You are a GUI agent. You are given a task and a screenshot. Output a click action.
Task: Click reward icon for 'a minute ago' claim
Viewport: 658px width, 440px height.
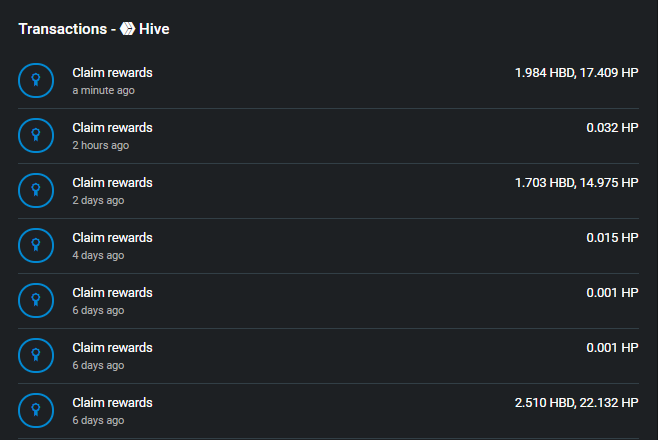click(36, 81)
